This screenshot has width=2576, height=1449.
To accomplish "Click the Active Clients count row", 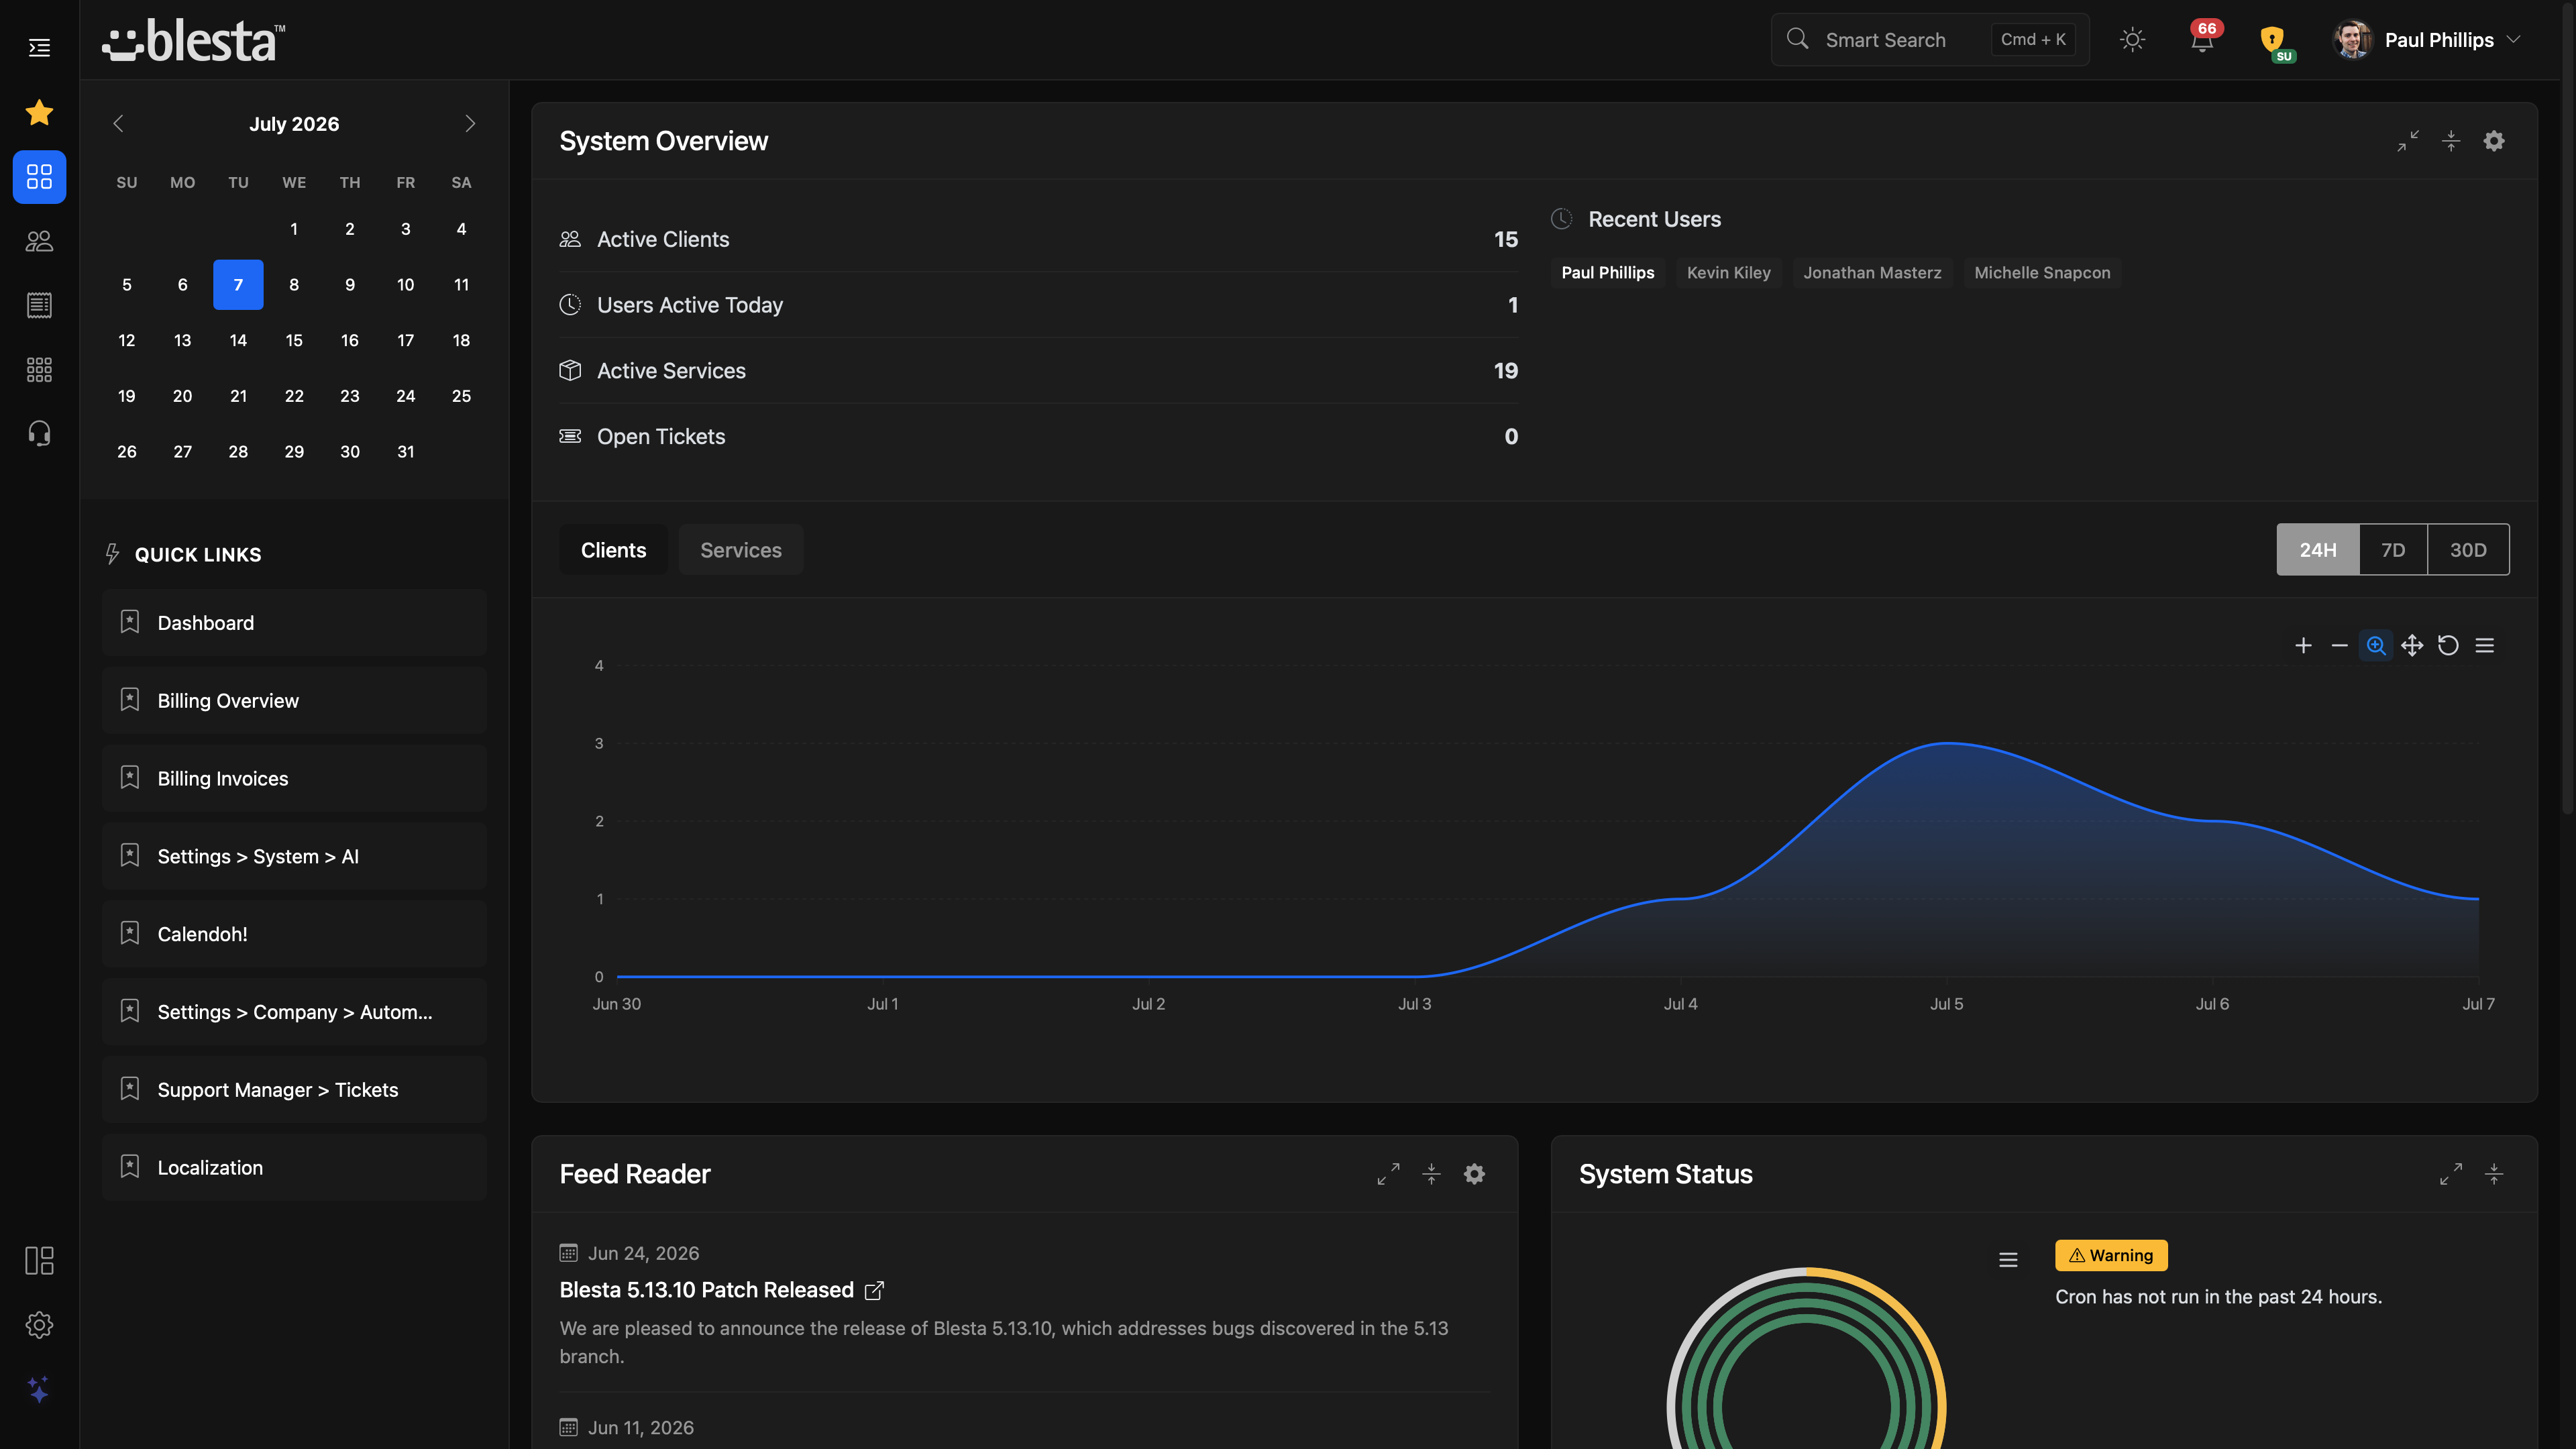I will [1038, 239].
